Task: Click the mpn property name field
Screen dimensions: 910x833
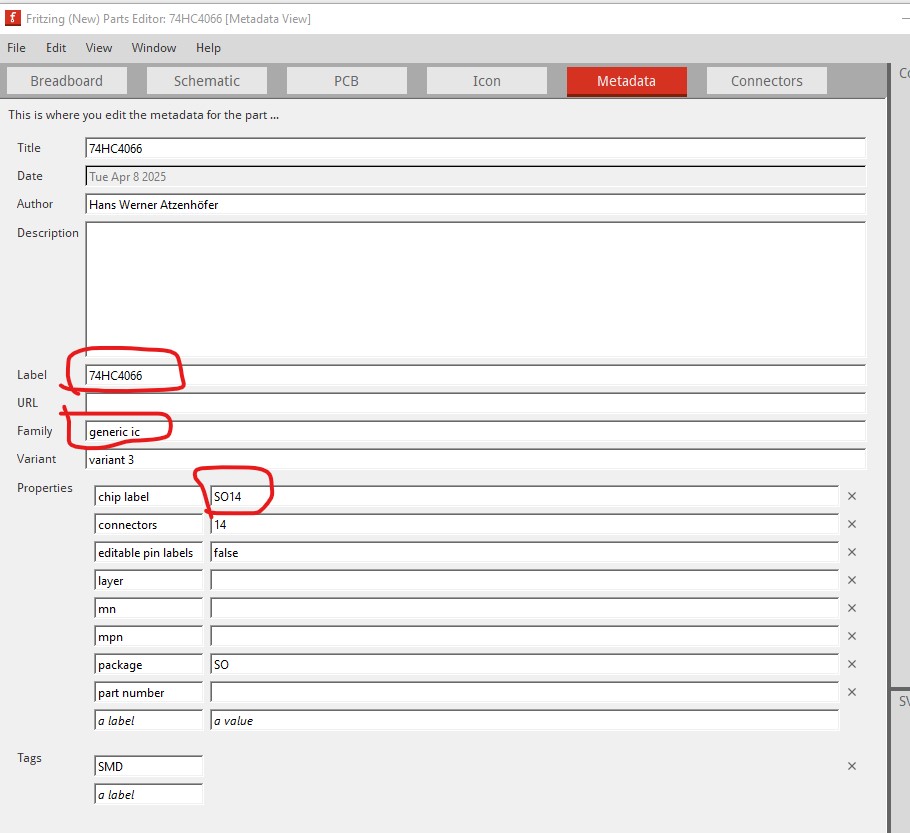Action: tap(148, 636)
